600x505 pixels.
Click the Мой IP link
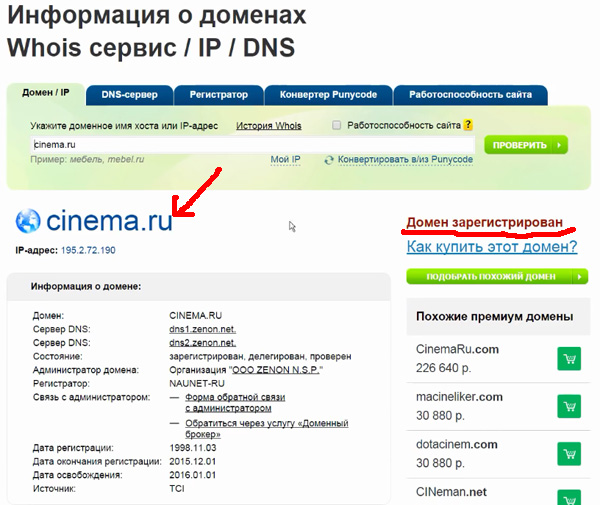tap(285, 160)
